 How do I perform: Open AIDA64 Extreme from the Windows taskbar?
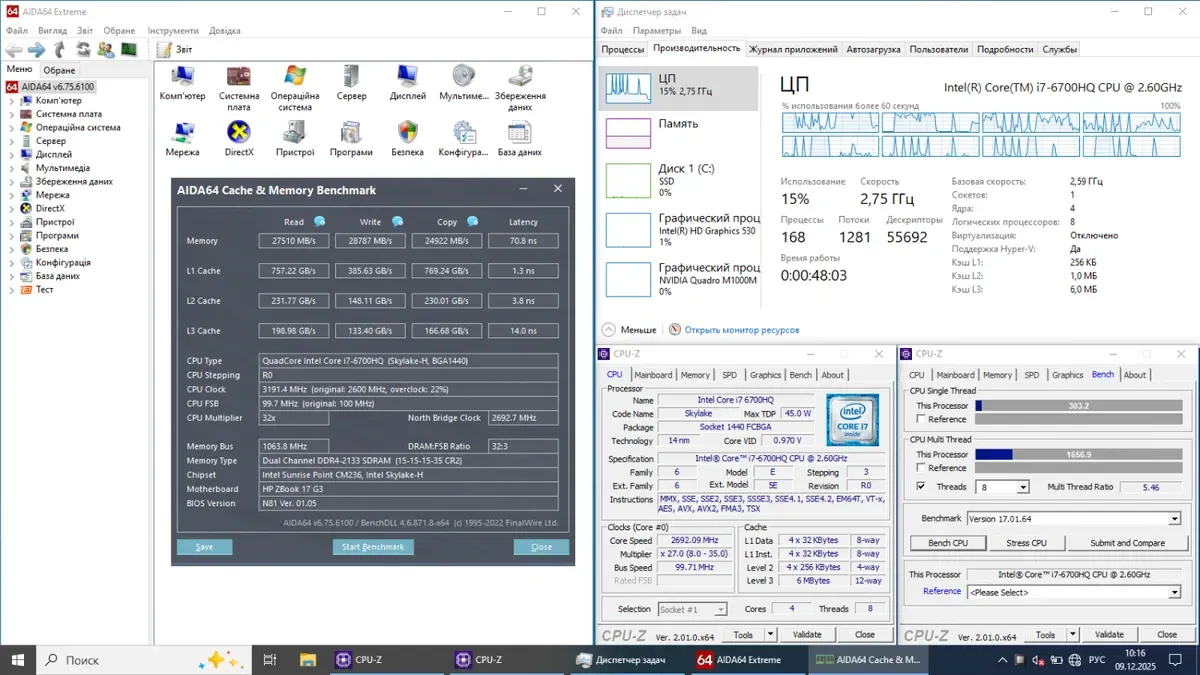(738, 660)
